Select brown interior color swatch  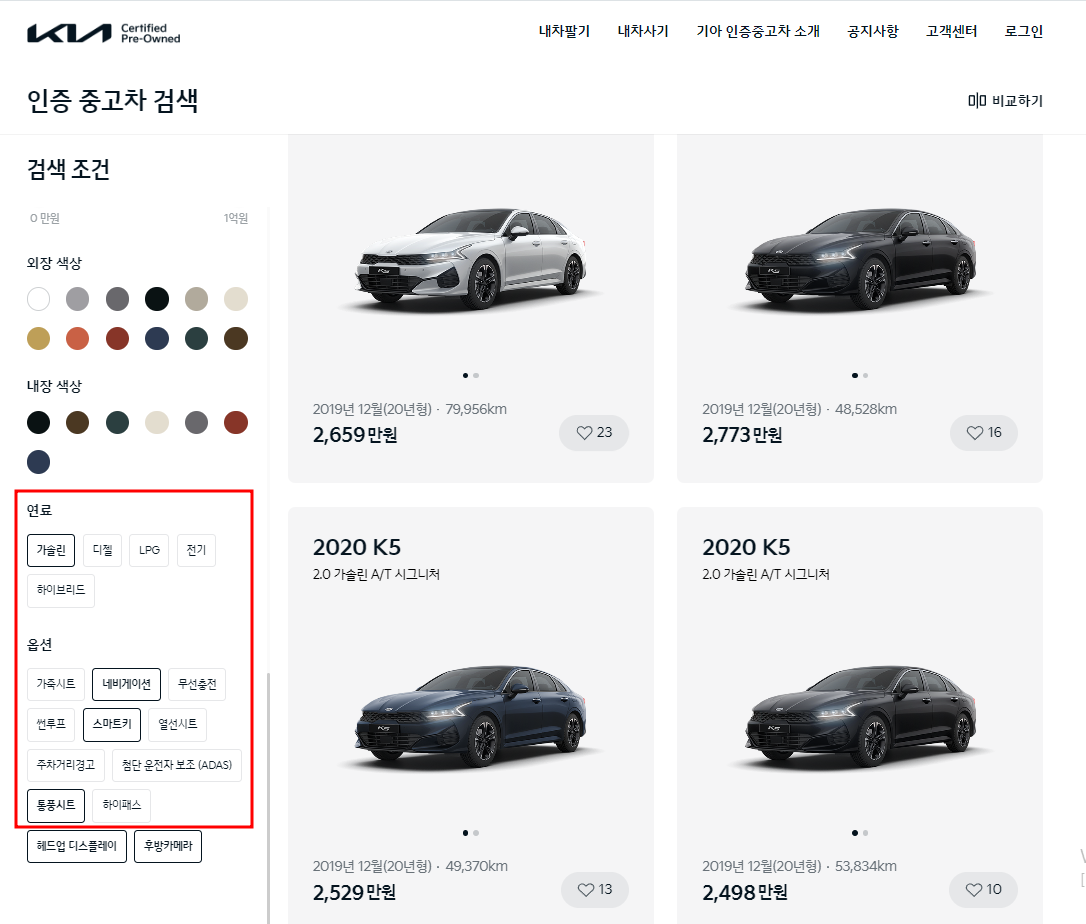tap(78, 423)
